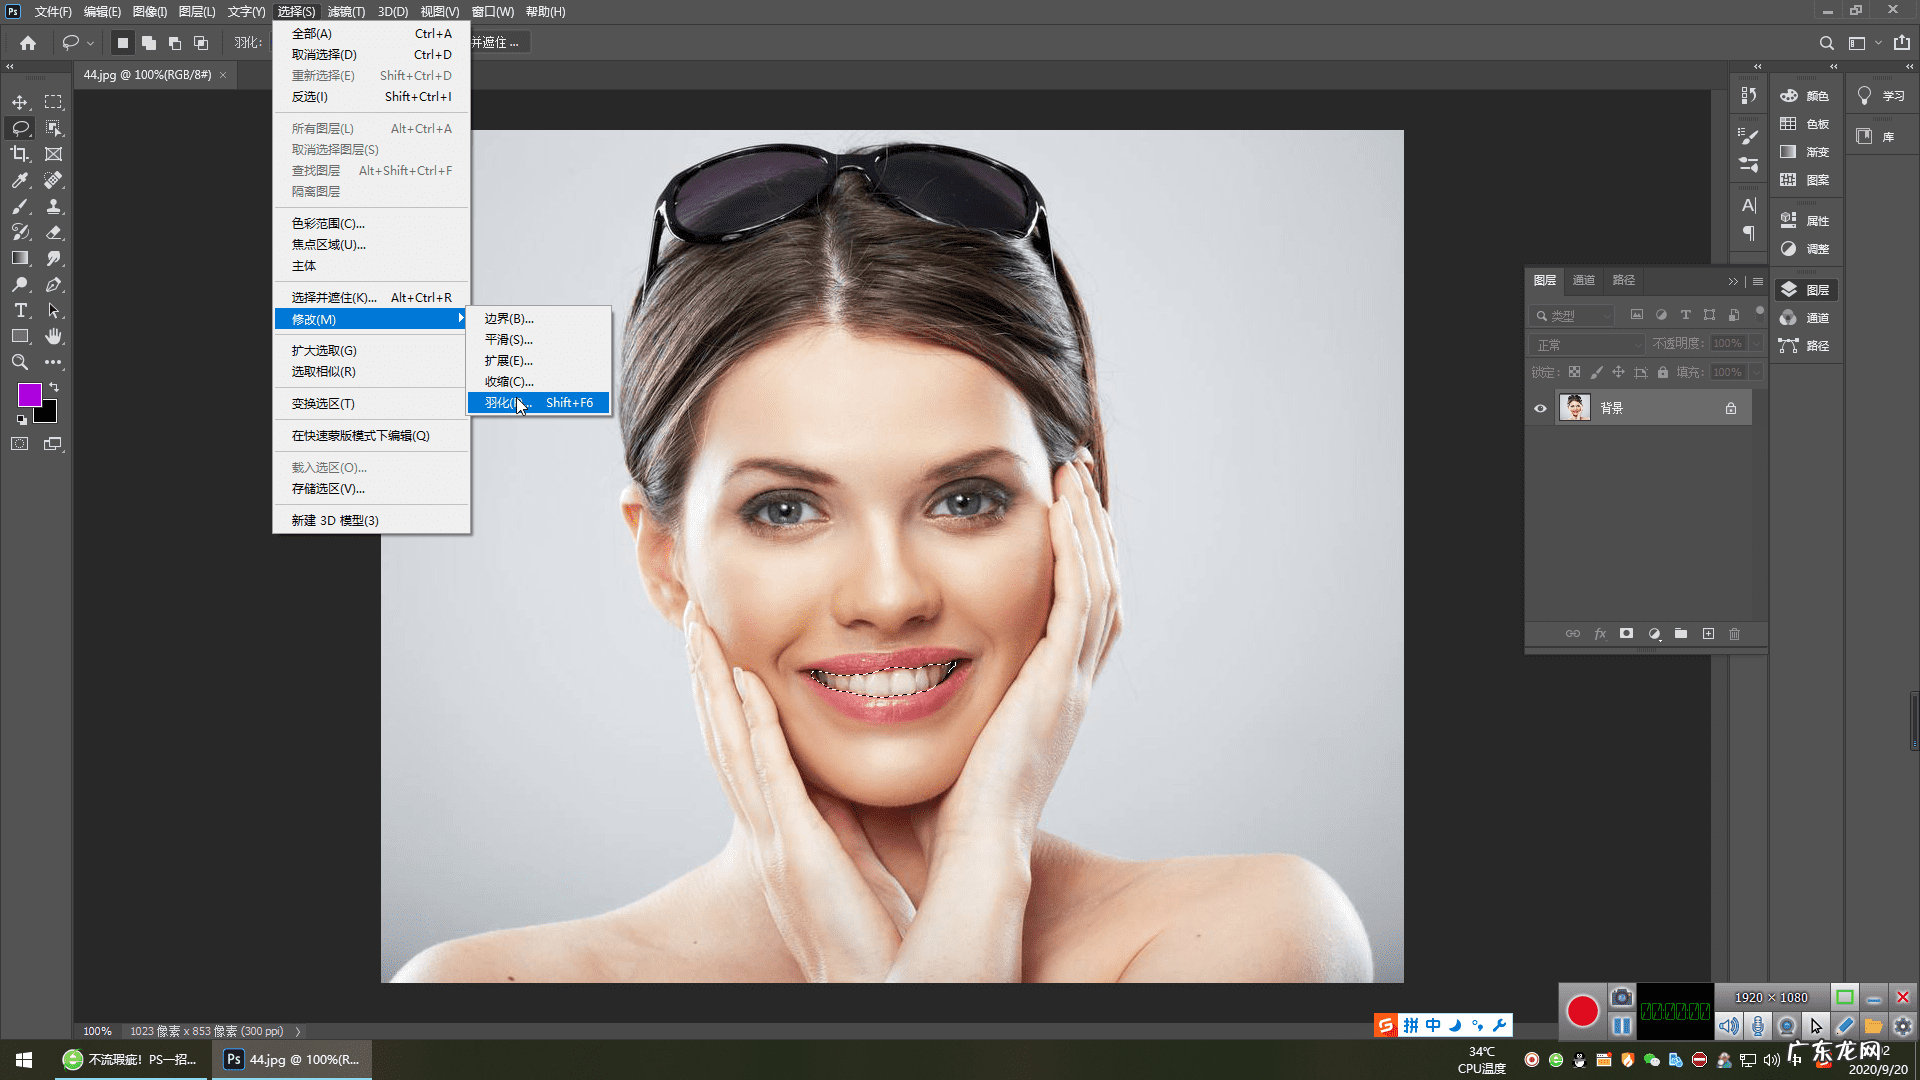Viewport: 1920px width, 1080px height.
Task: Select the Hand tool
Action: [54, 336]
